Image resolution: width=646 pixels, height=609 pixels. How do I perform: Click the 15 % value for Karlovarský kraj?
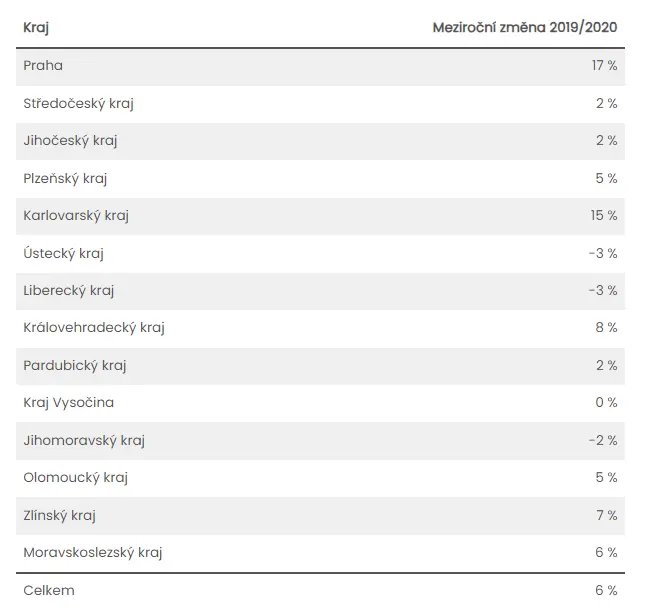(604, 215)
